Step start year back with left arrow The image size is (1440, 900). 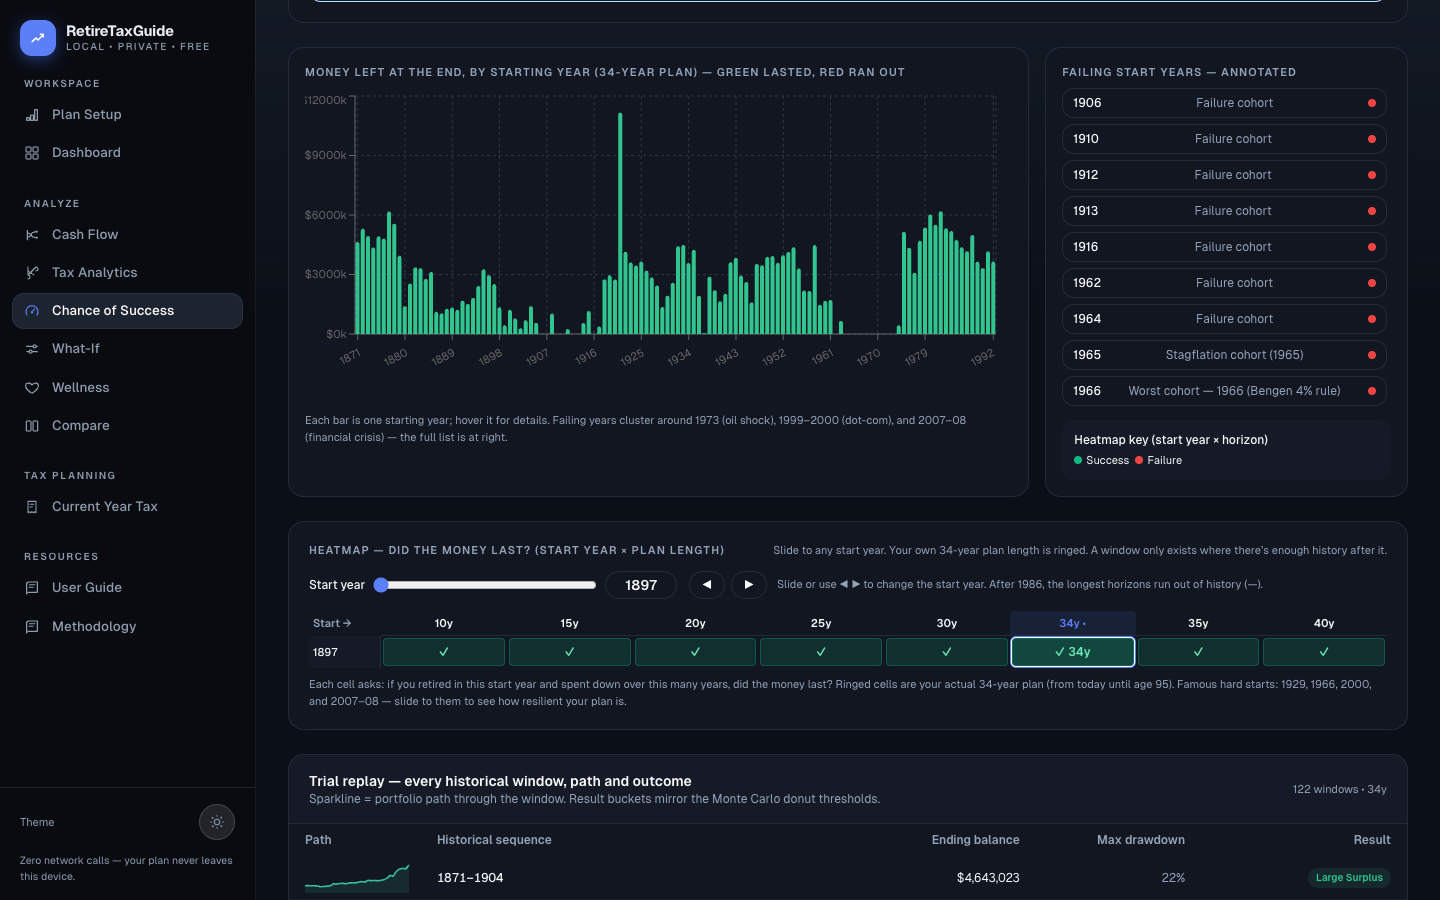(707, 585)
